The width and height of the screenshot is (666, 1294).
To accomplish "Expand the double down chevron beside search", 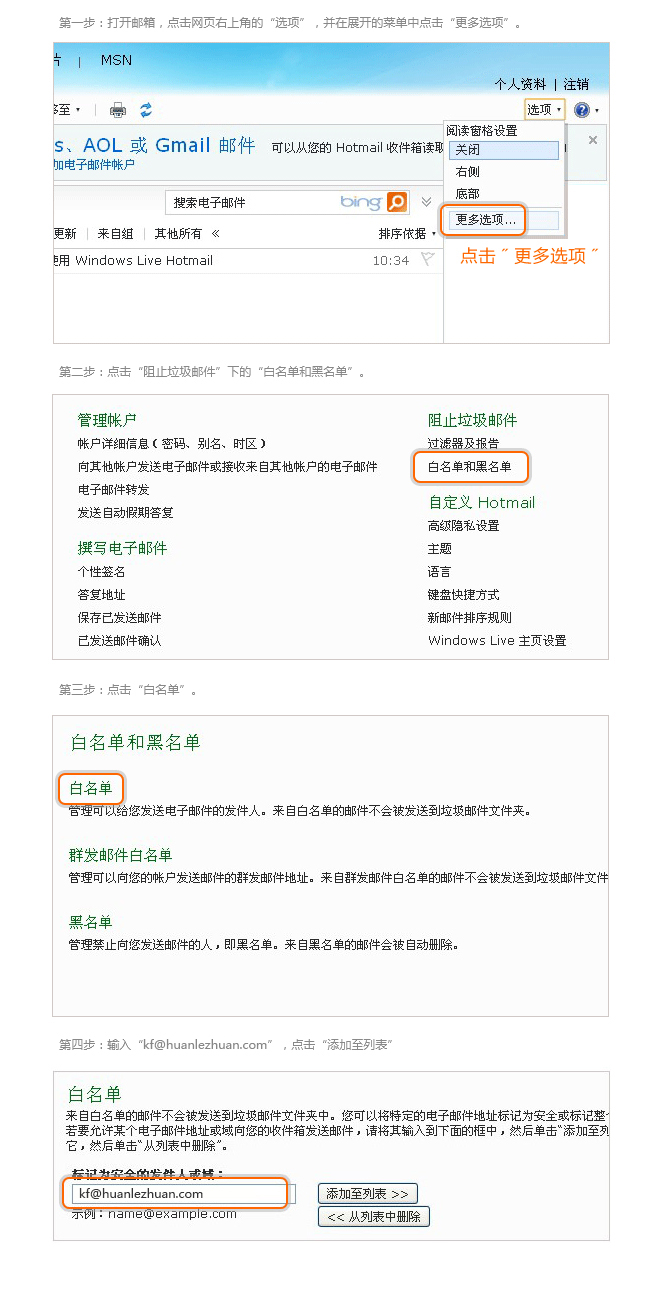I will 426,202.
